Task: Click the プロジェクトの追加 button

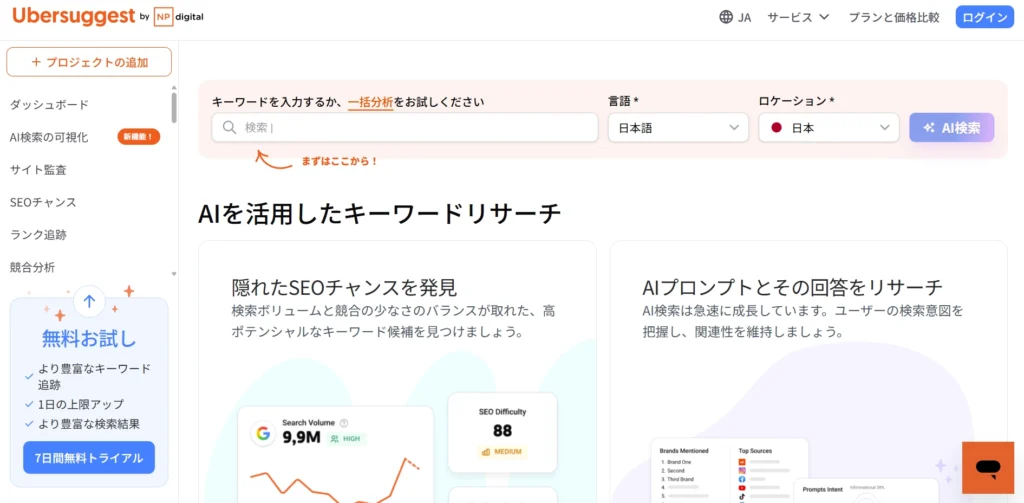Action: tap(89, 62)
